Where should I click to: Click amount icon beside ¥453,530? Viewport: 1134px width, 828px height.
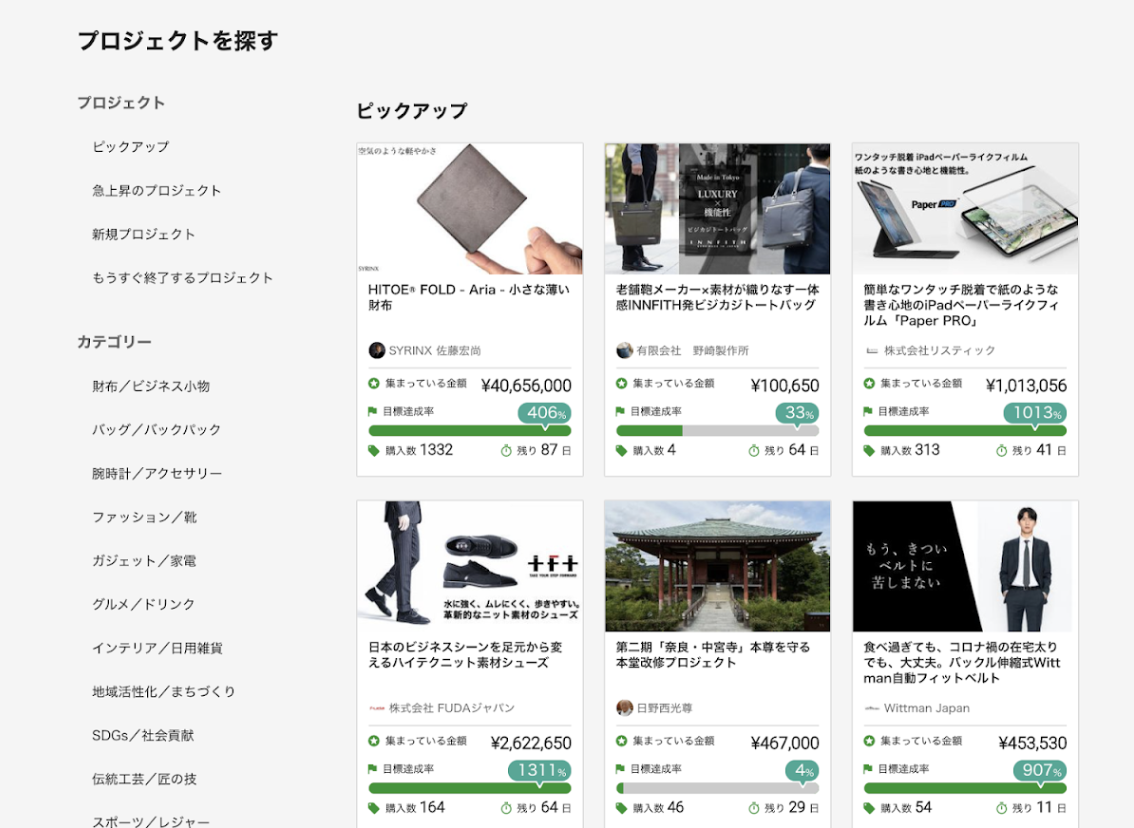coord(869,740)
